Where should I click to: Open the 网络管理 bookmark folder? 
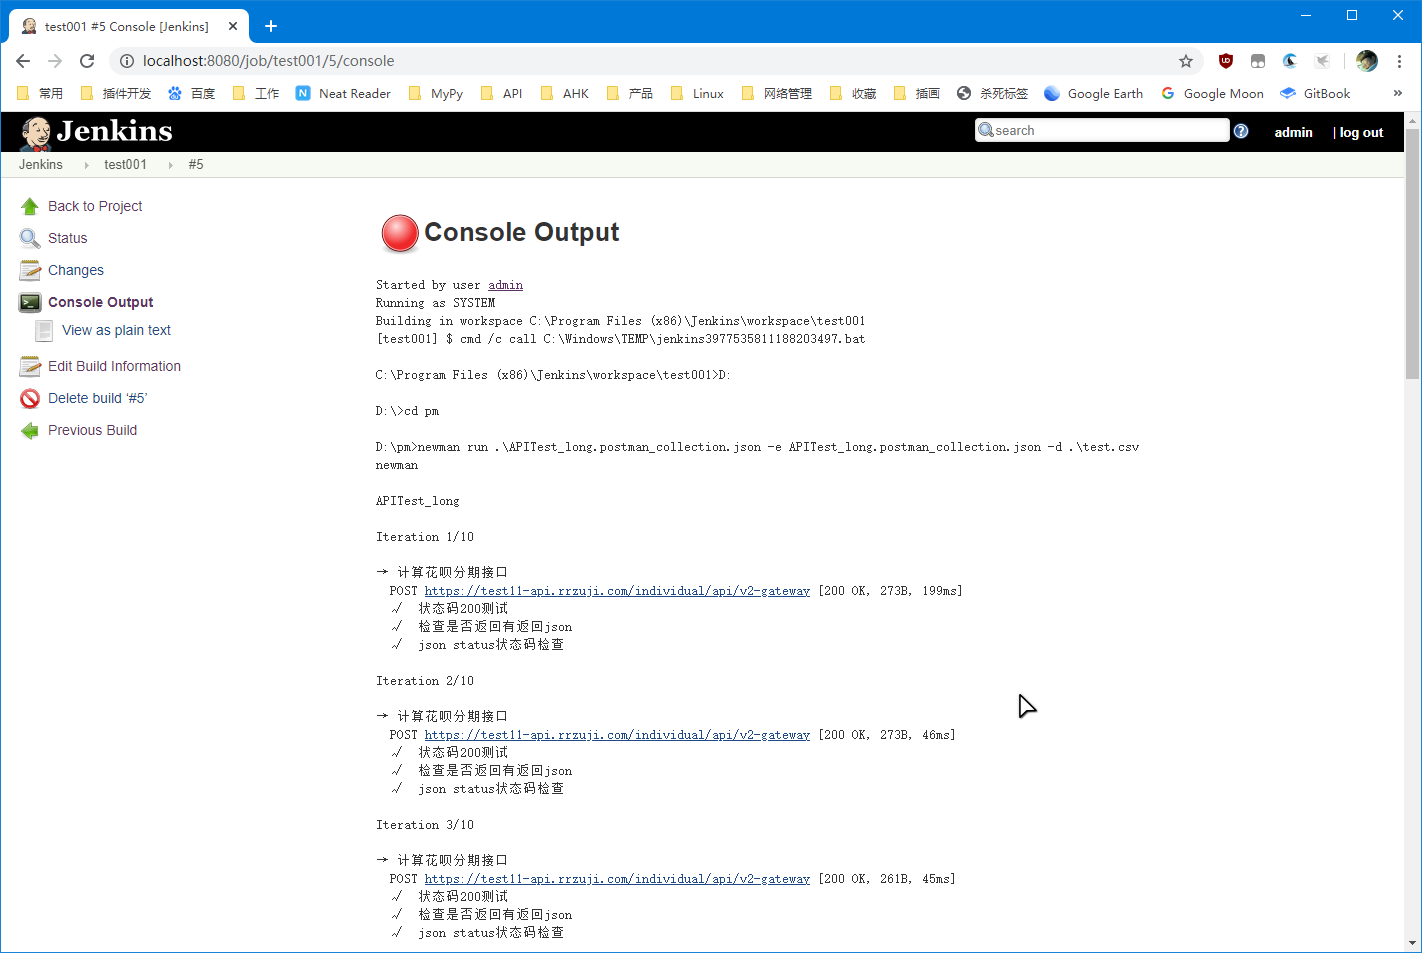776,93
